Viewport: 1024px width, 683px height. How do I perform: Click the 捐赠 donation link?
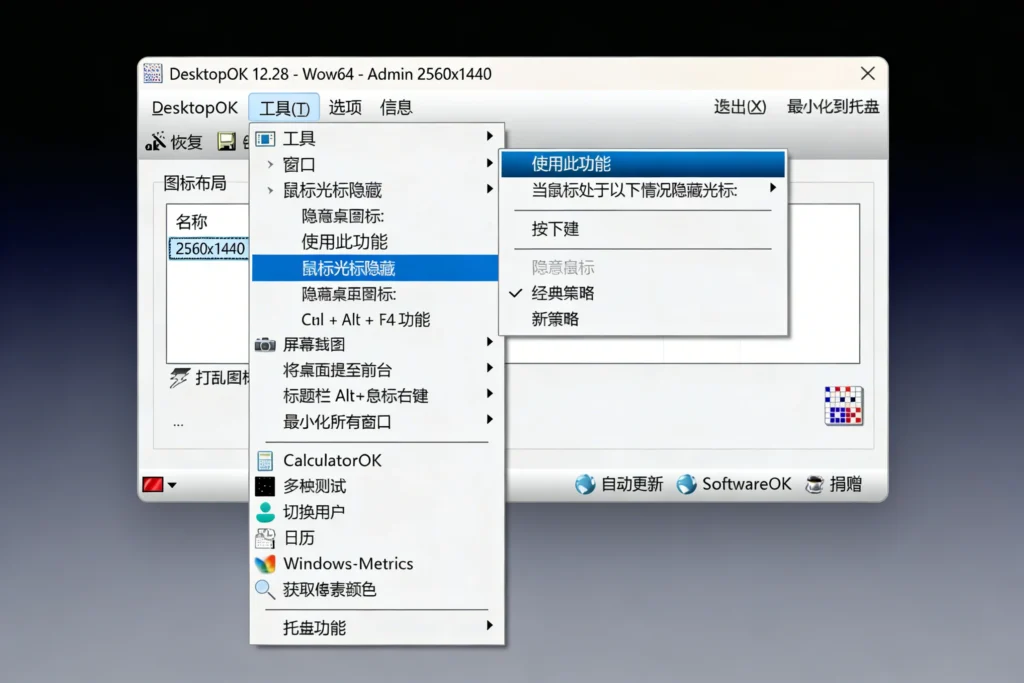point(845,484)
